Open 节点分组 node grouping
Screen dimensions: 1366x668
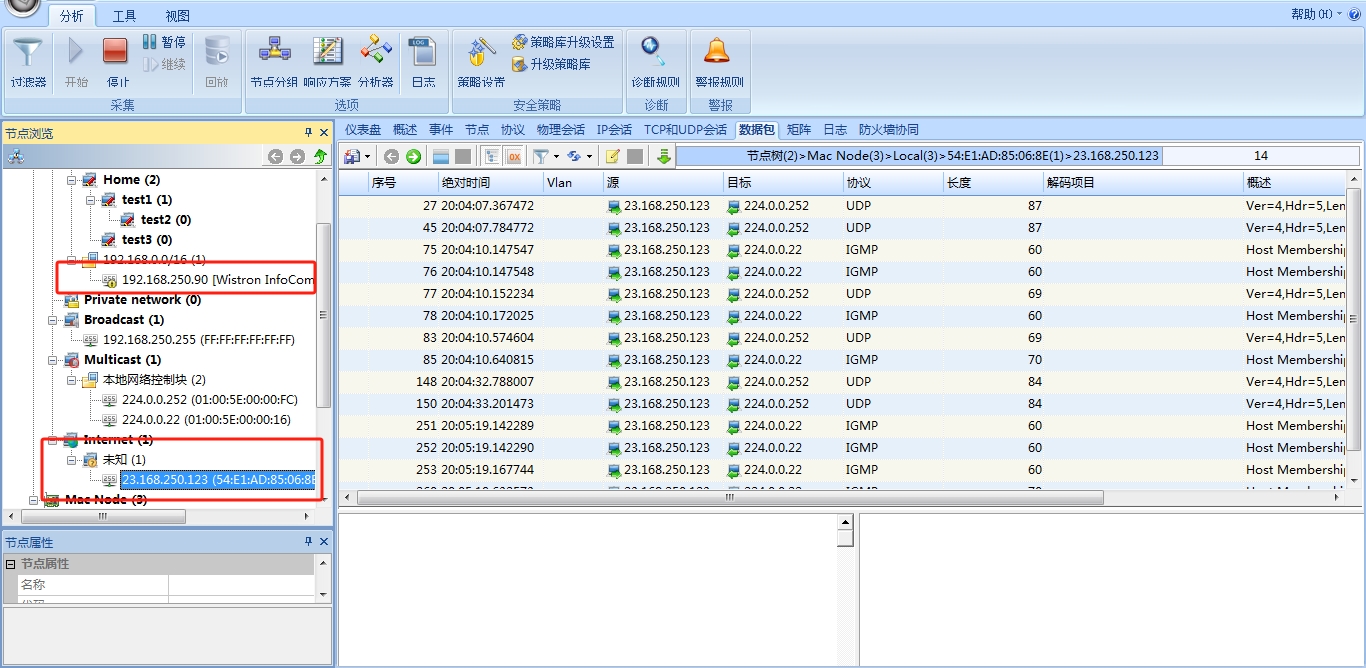tap(273, 62)
